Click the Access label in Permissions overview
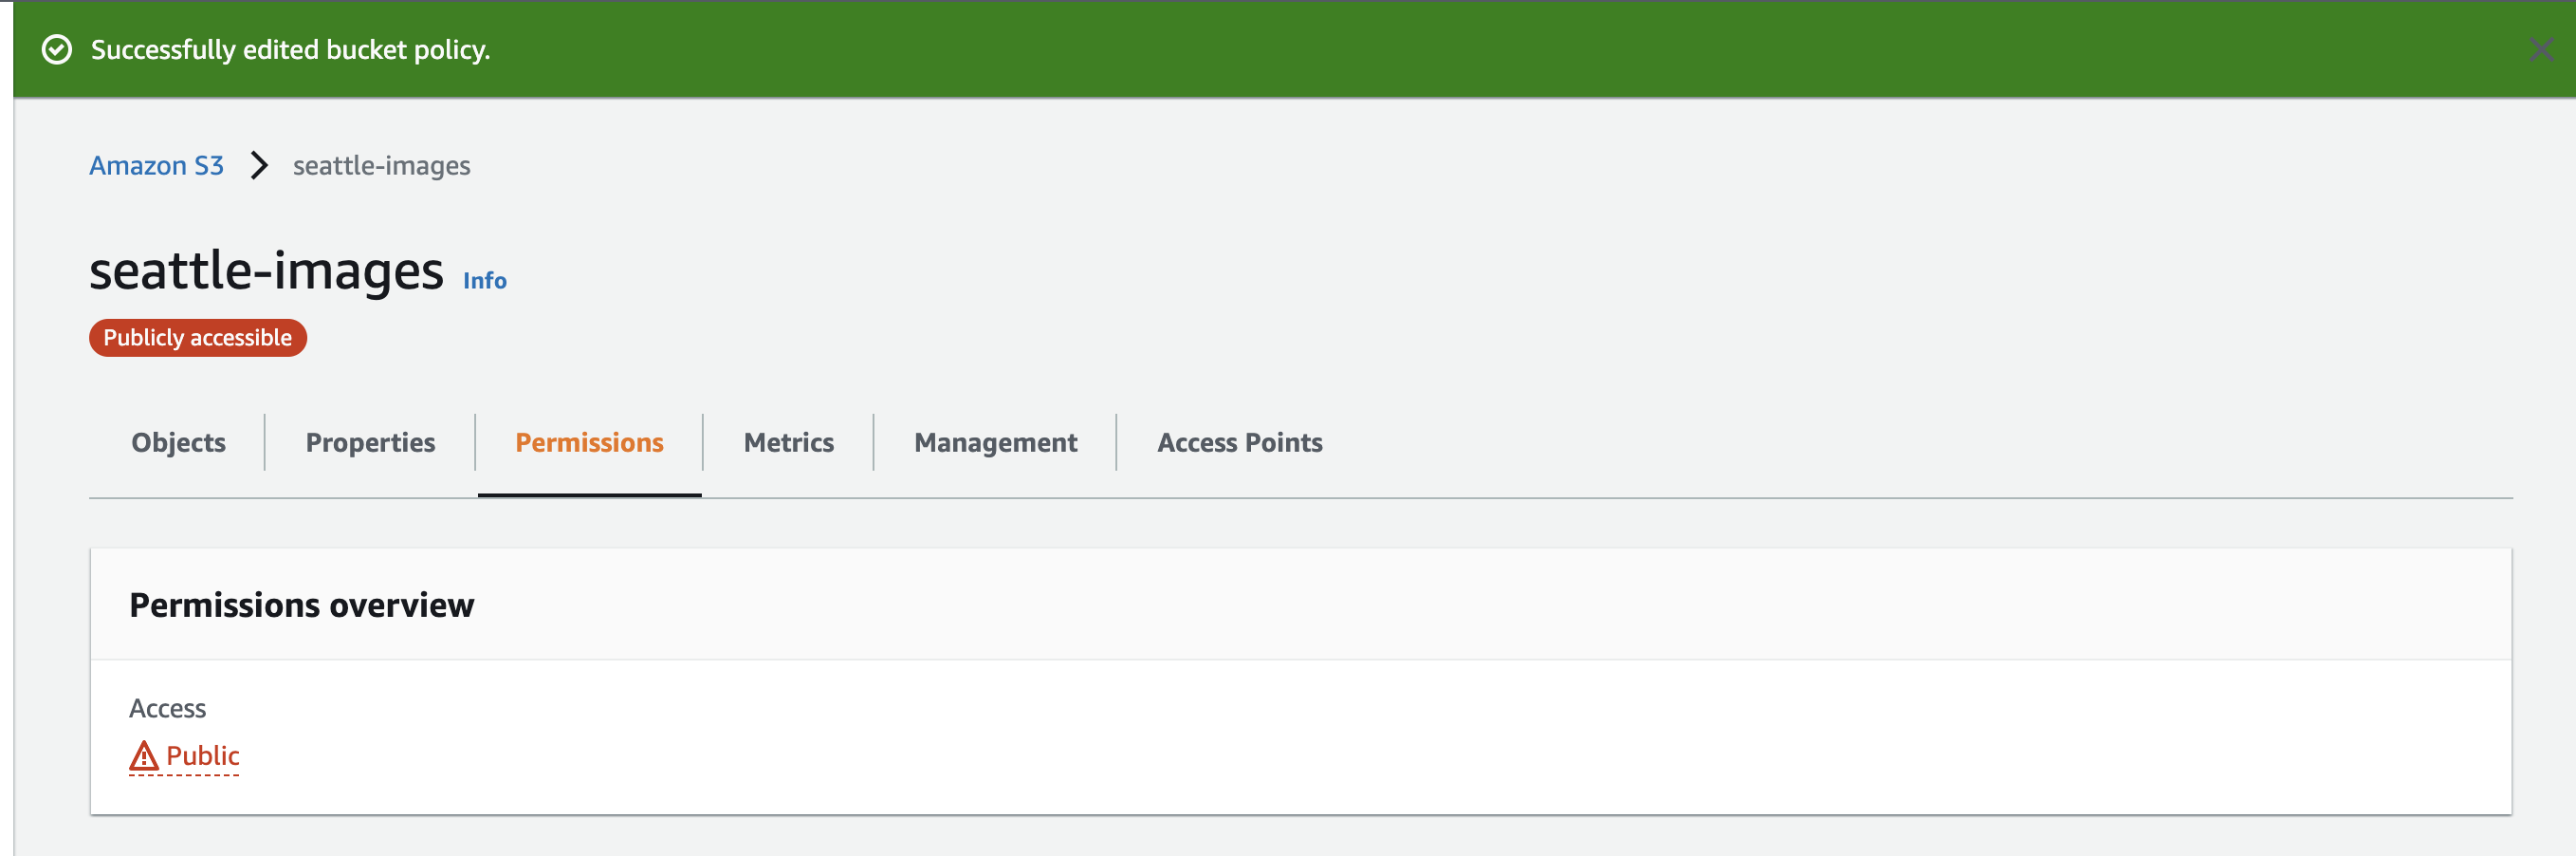The width and height of the screenshot is (2576, 856). (168, 708)
